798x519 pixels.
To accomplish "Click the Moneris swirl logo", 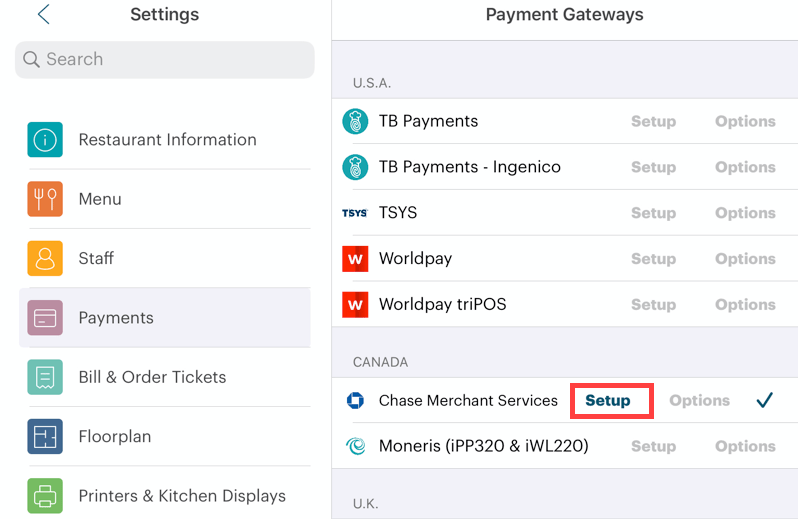I will point(355,447).
